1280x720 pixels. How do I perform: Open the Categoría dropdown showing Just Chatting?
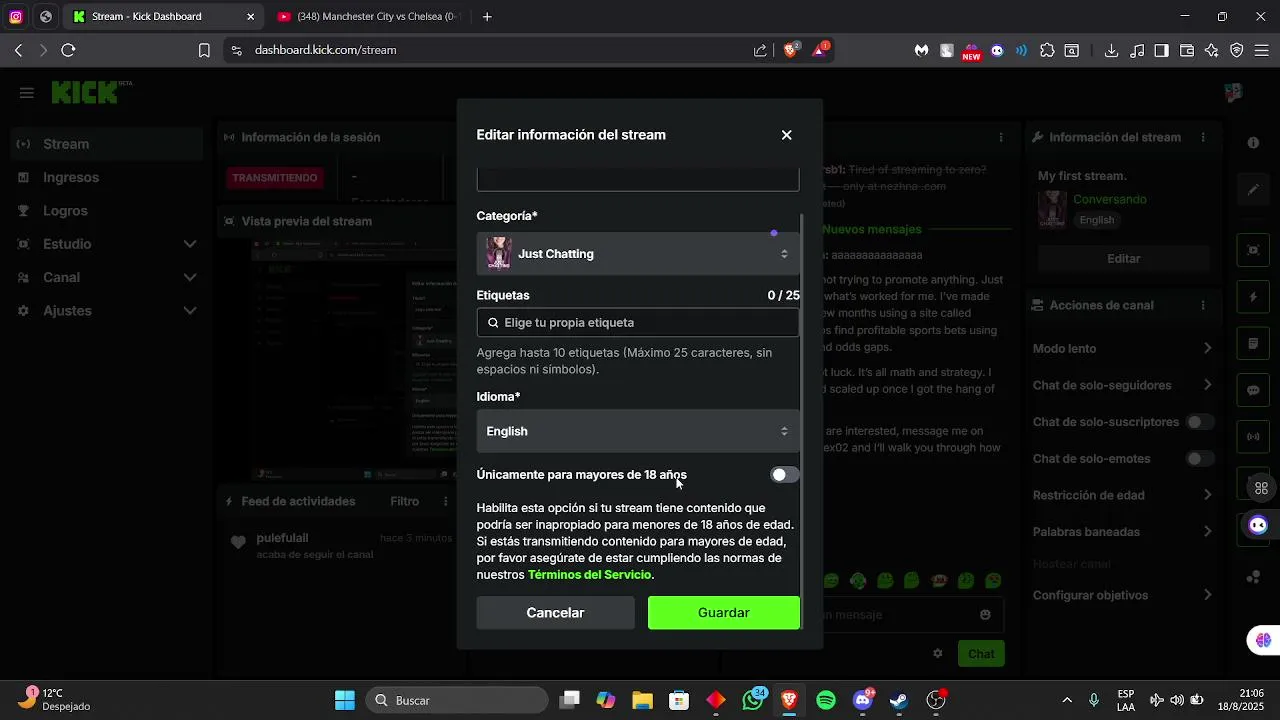pyautogui.click(x=638, y=254)
